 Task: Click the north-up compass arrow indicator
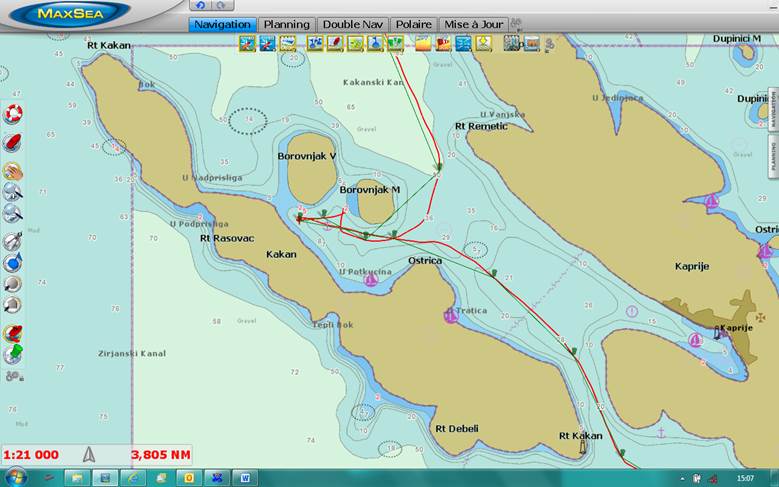tap(89, 454)
